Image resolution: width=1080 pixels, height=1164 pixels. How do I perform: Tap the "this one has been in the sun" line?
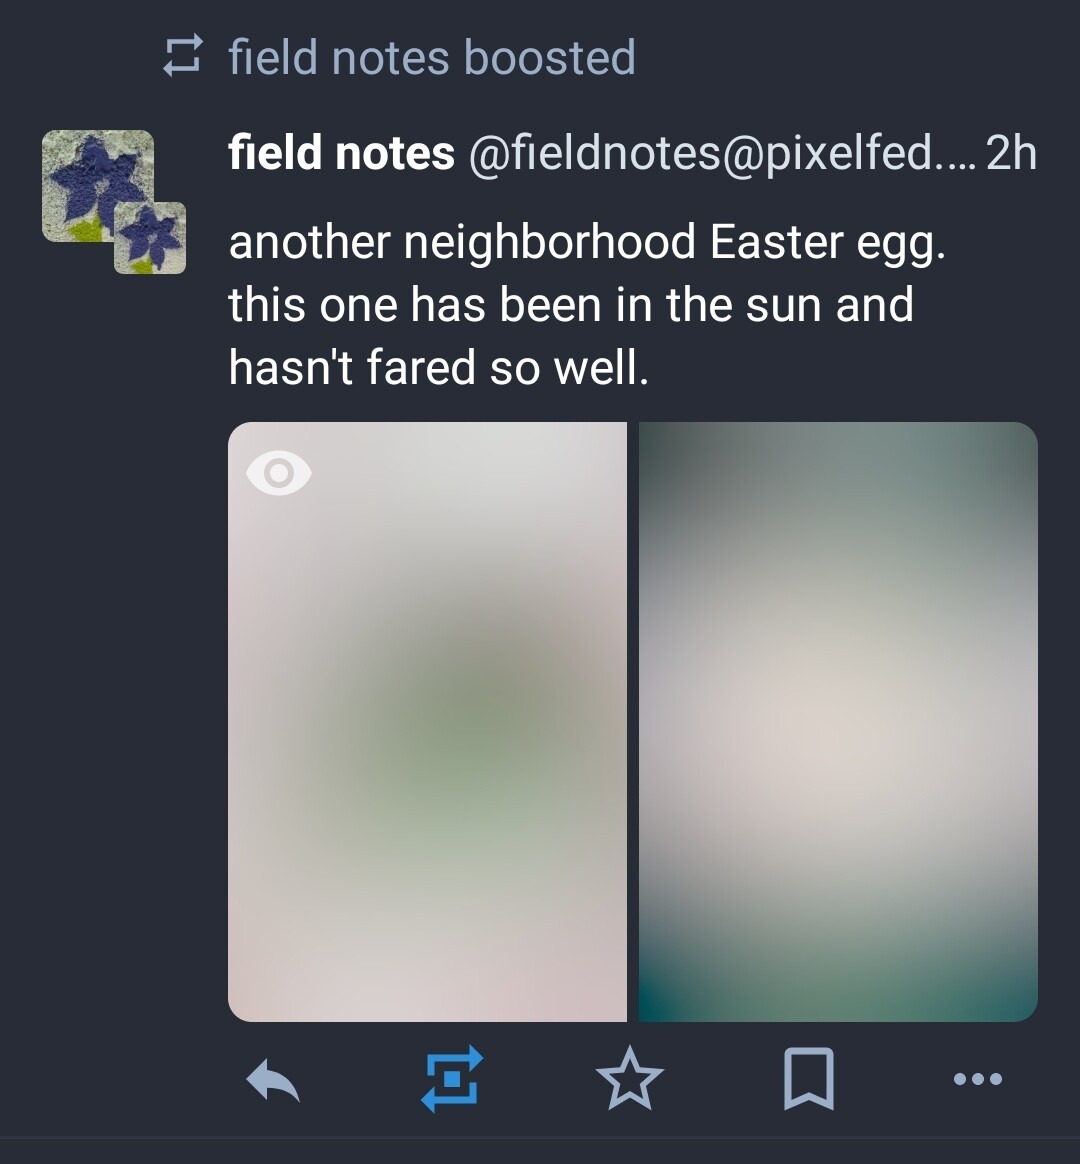(570, 305)
